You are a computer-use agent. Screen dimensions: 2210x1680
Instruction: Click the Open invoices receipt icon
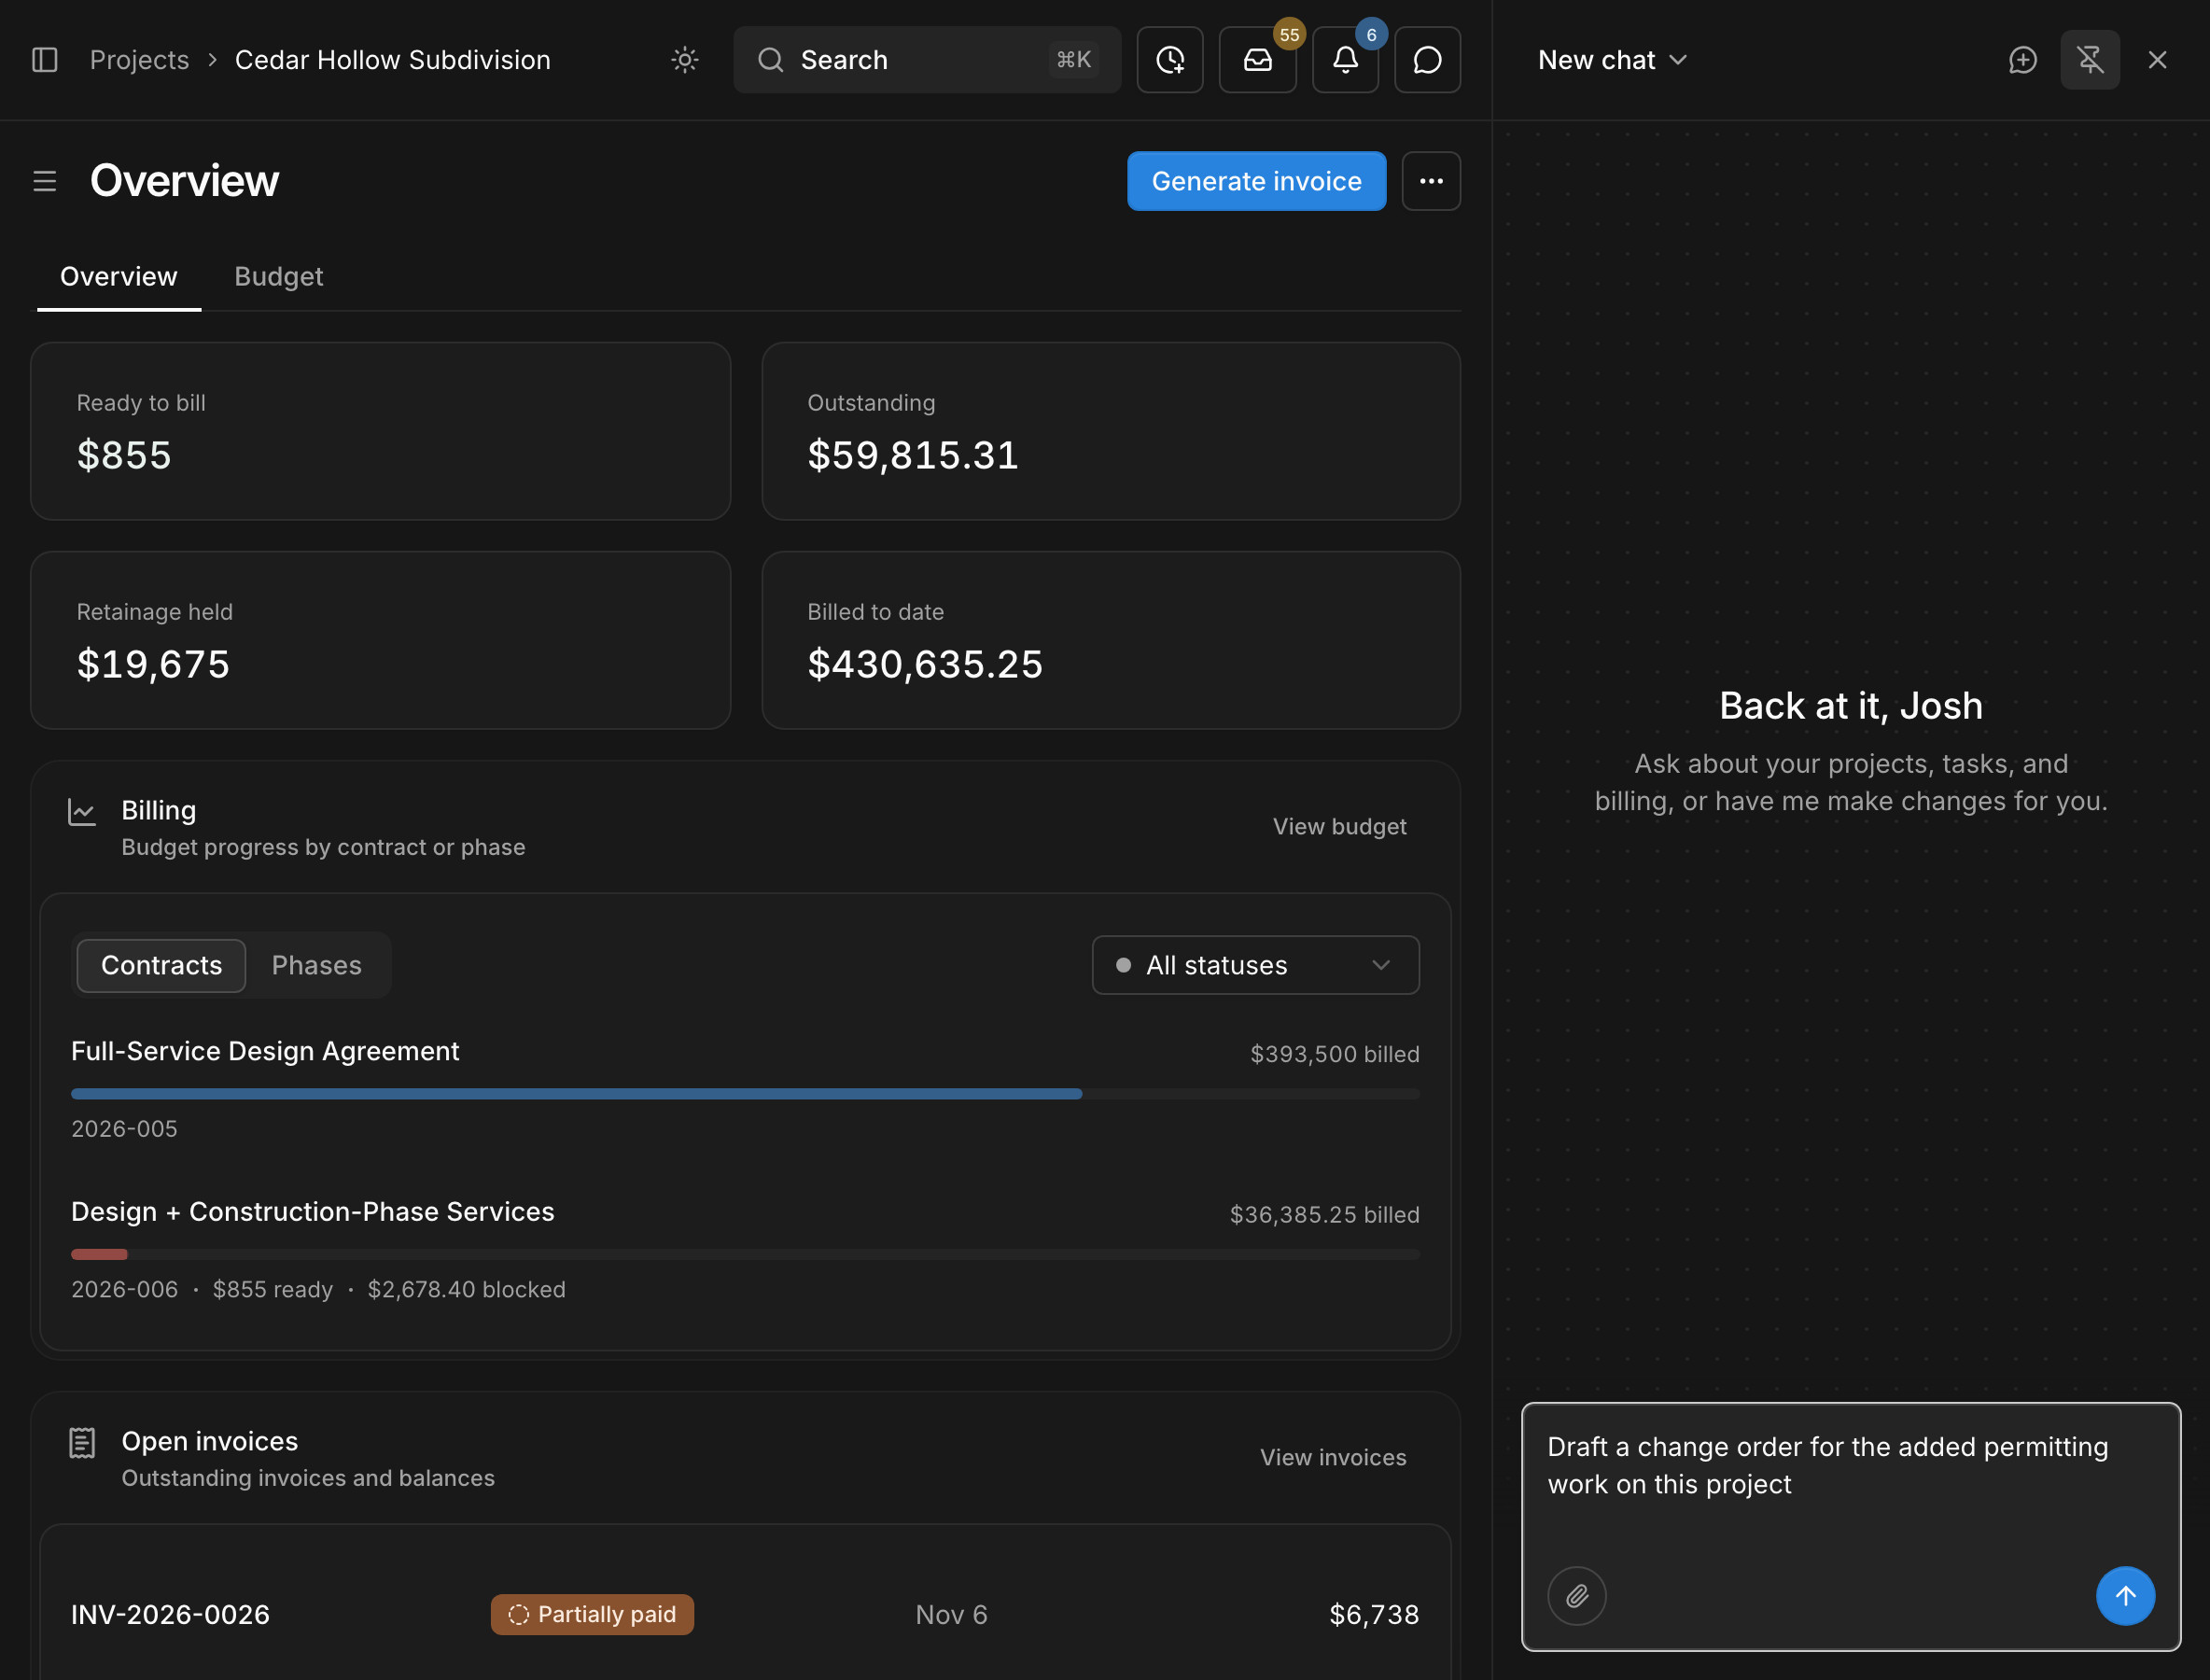click(x=82, y=1442)
